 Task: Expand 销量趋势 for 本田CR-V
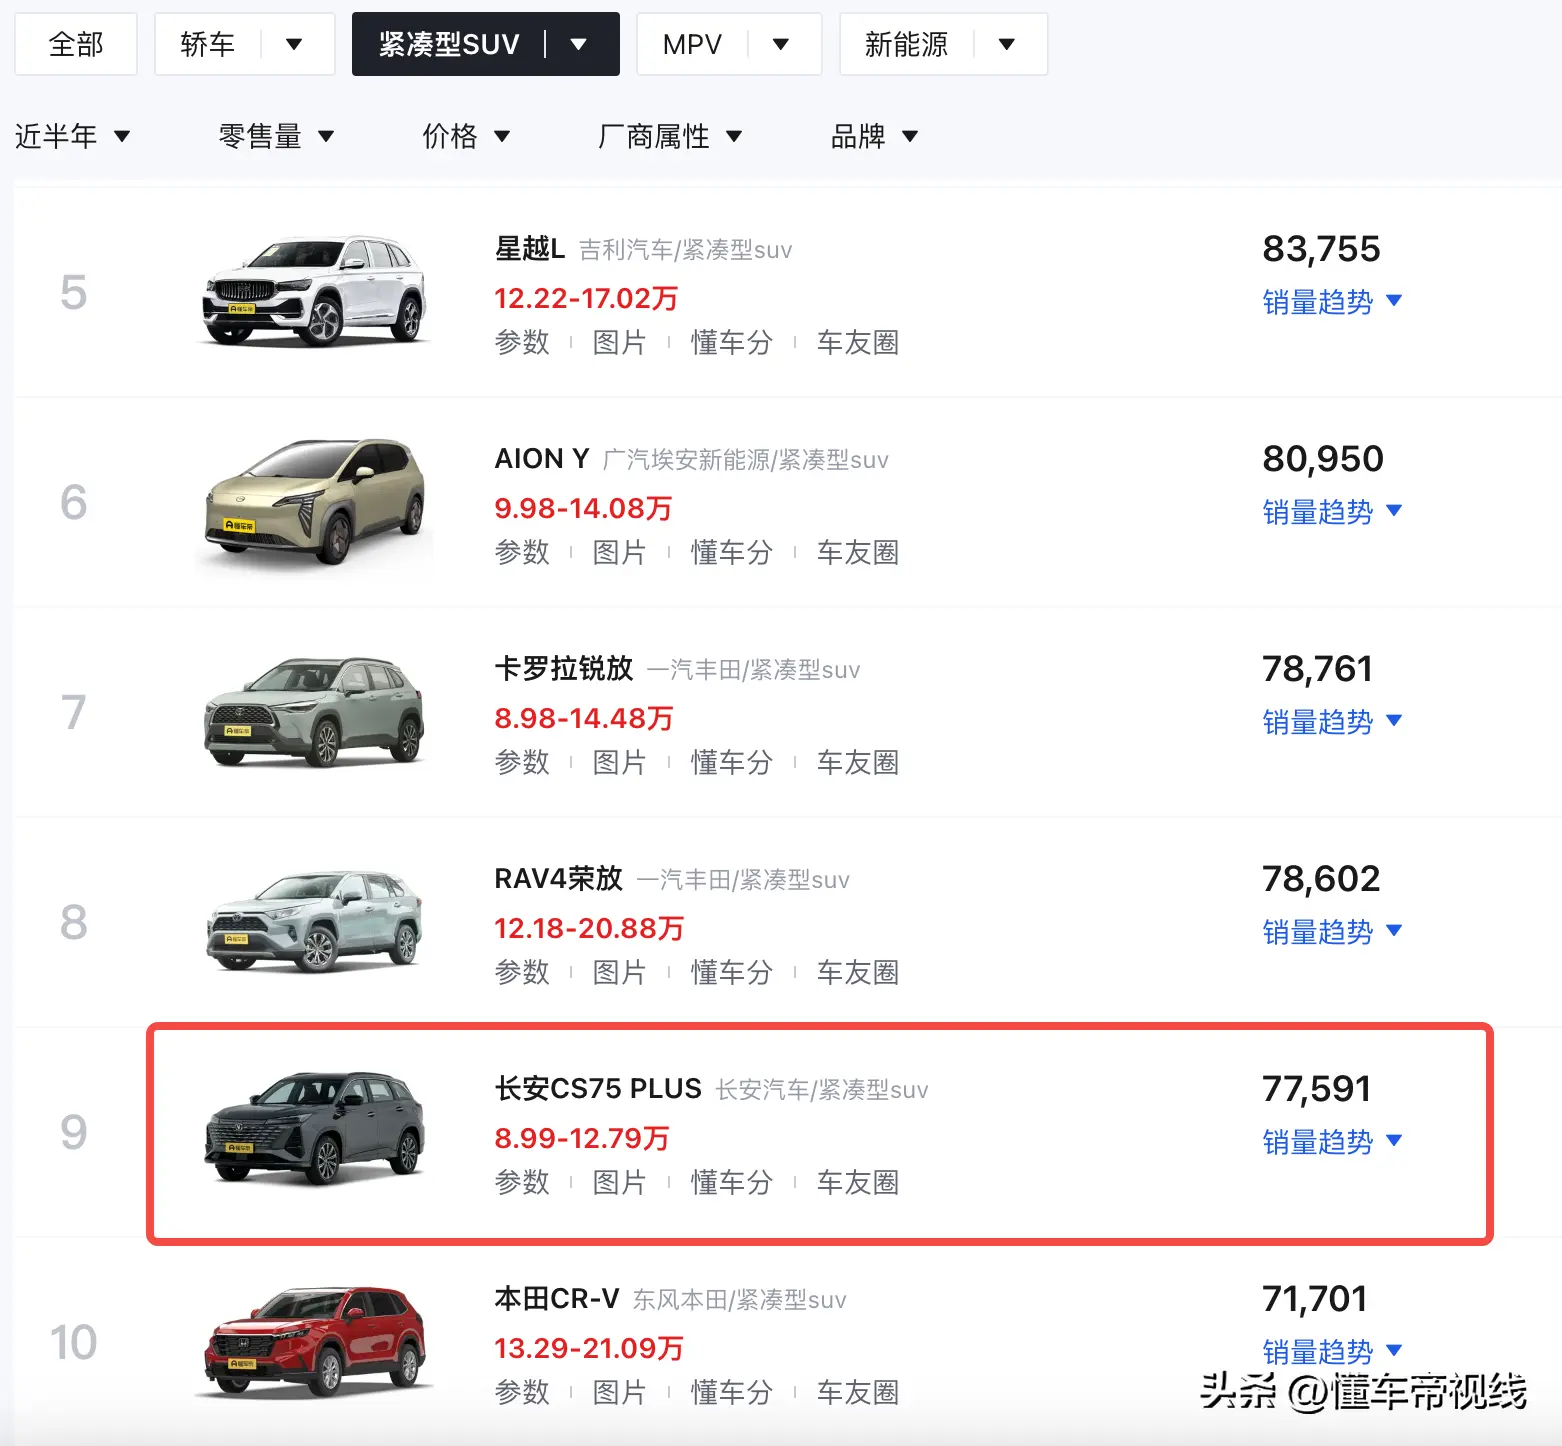pyautogui.click(x=1332, y=1352)
